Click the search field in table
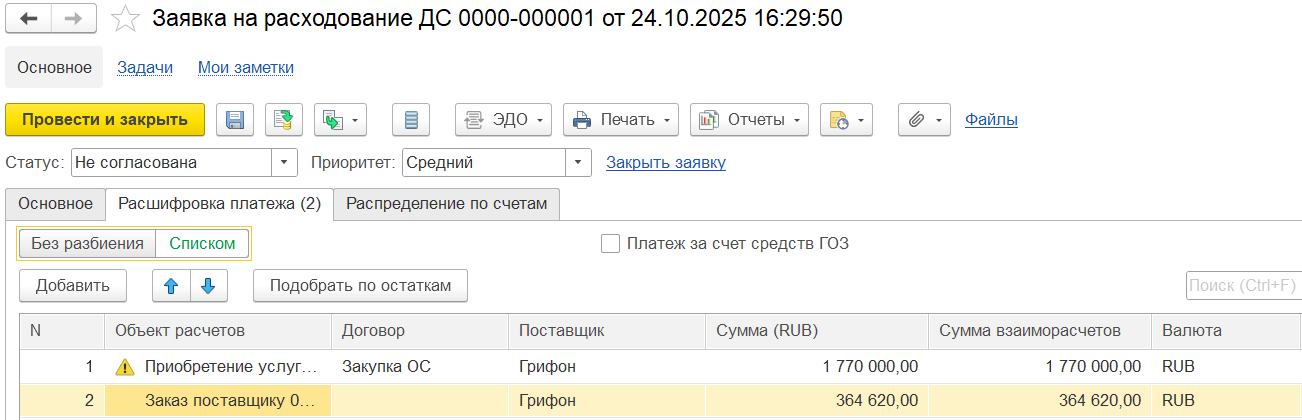 tap(1243, 286)
